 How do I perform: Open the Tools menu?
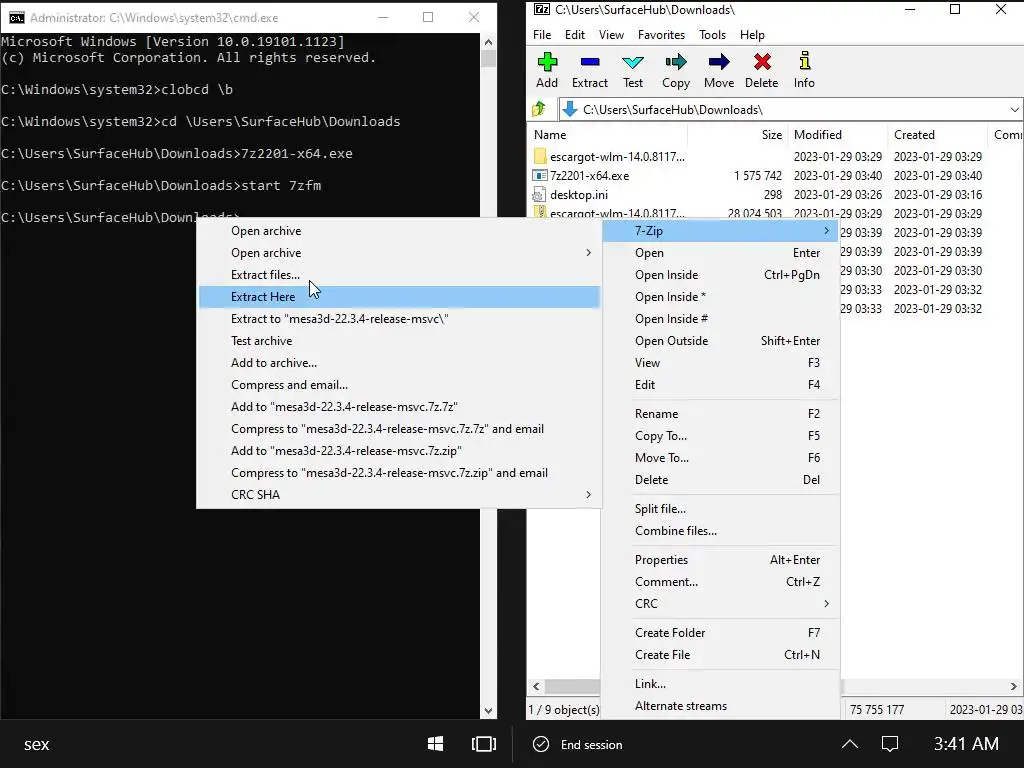point(712,35)
